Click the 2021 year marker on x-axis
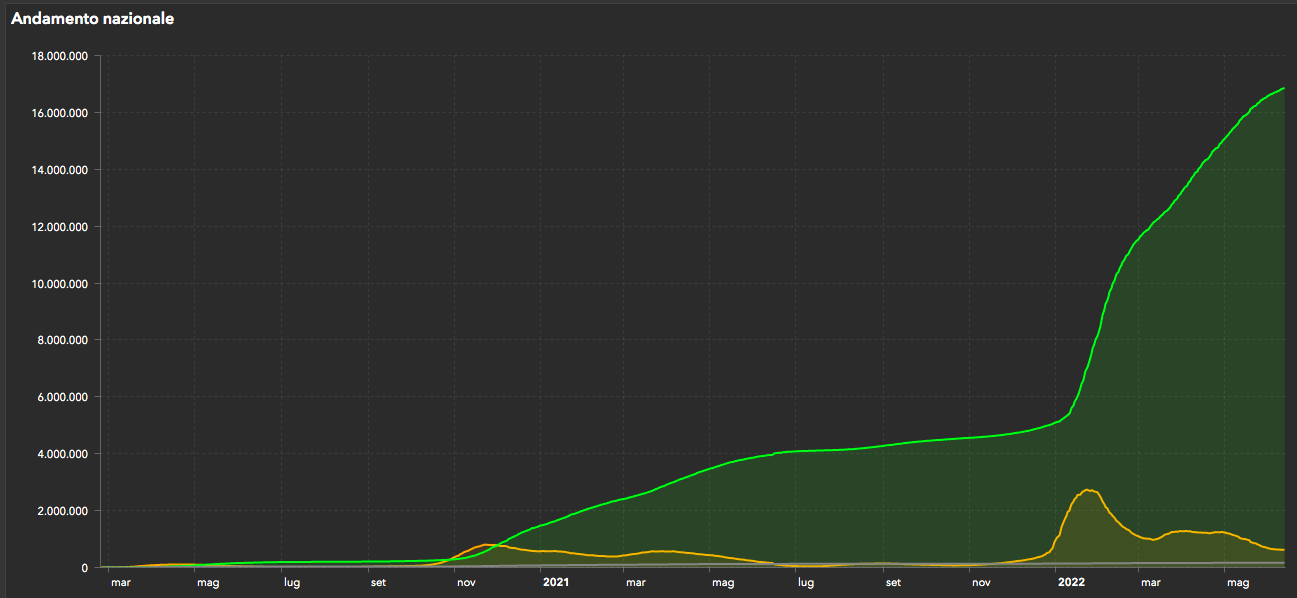The width and height of the screenshot is (1297, 598). pyautogui.click(x=555, y=581)
